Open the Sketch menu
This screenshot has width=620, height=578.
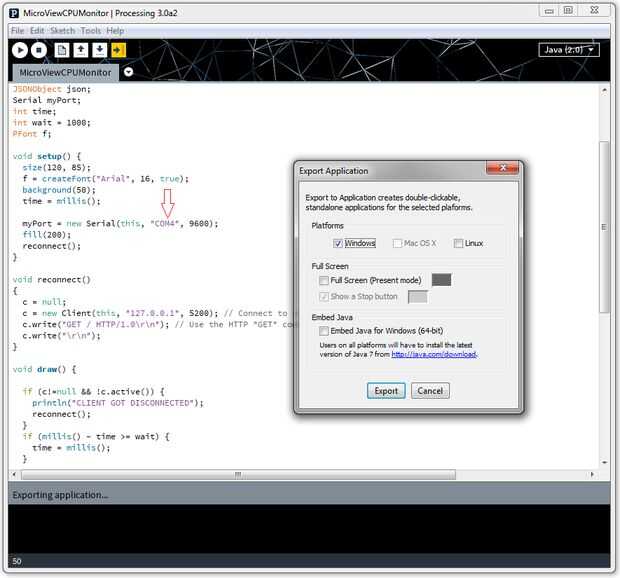62,31
